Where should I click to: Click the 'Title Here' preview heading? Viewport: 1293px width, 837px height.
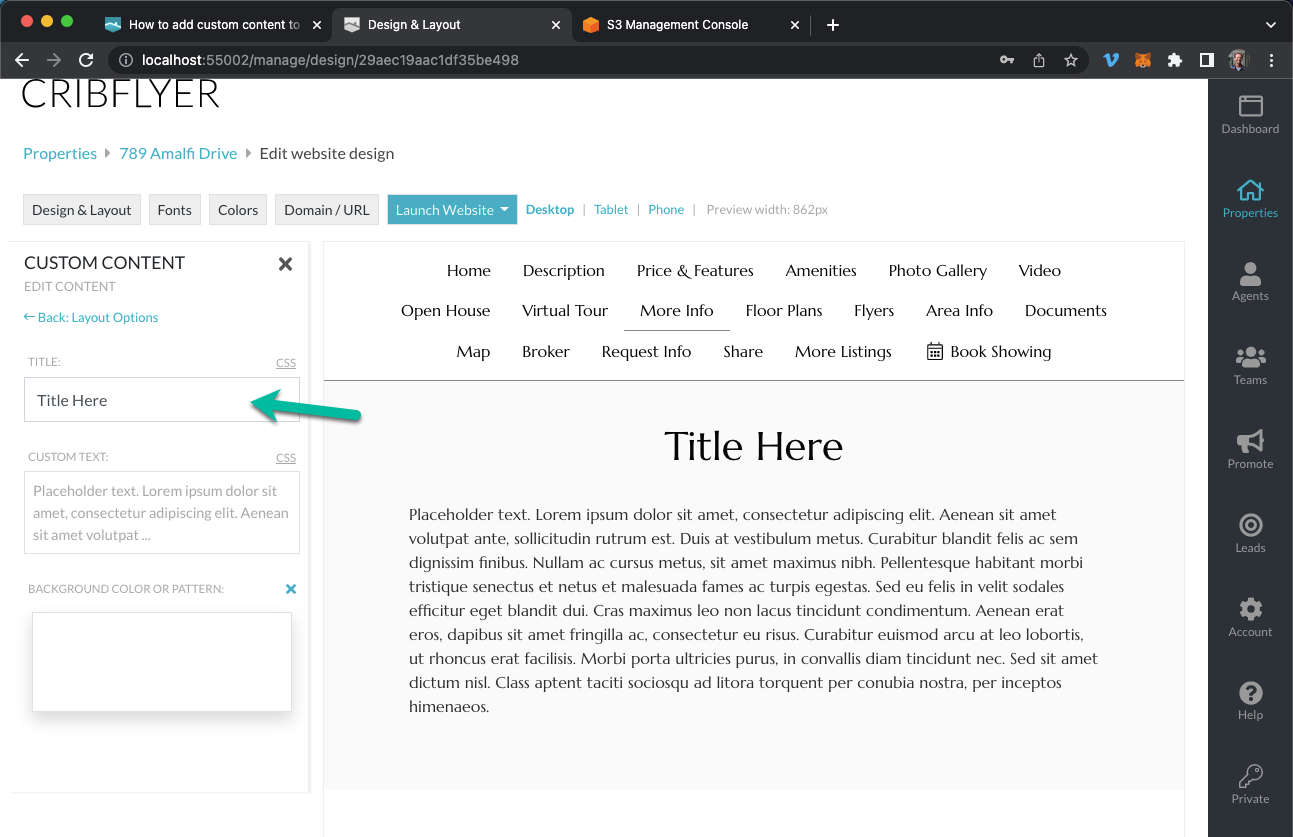(x=753, y=446)
